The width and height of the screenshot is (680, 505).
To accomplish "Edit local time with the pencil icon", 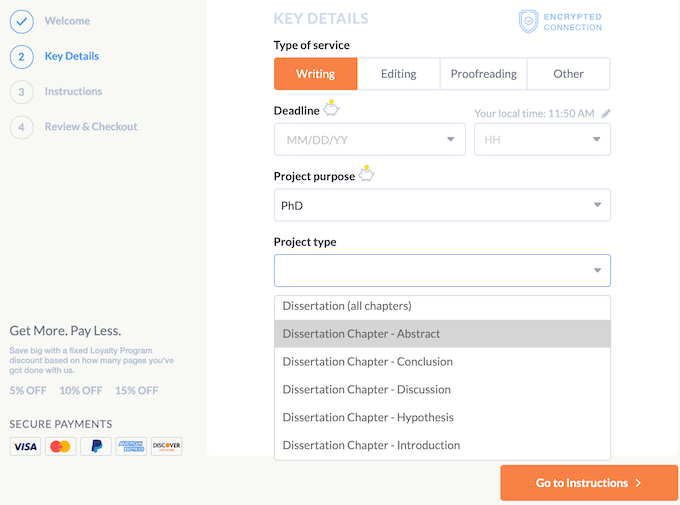I will (x=606, y=114).
